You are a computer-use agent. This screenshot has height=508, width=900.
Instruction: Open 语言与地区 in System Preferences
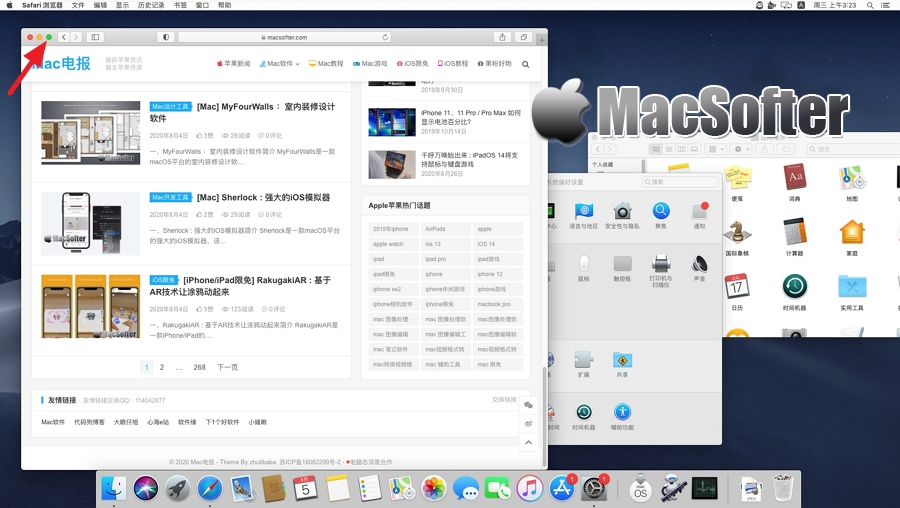[x=584, y=216]
